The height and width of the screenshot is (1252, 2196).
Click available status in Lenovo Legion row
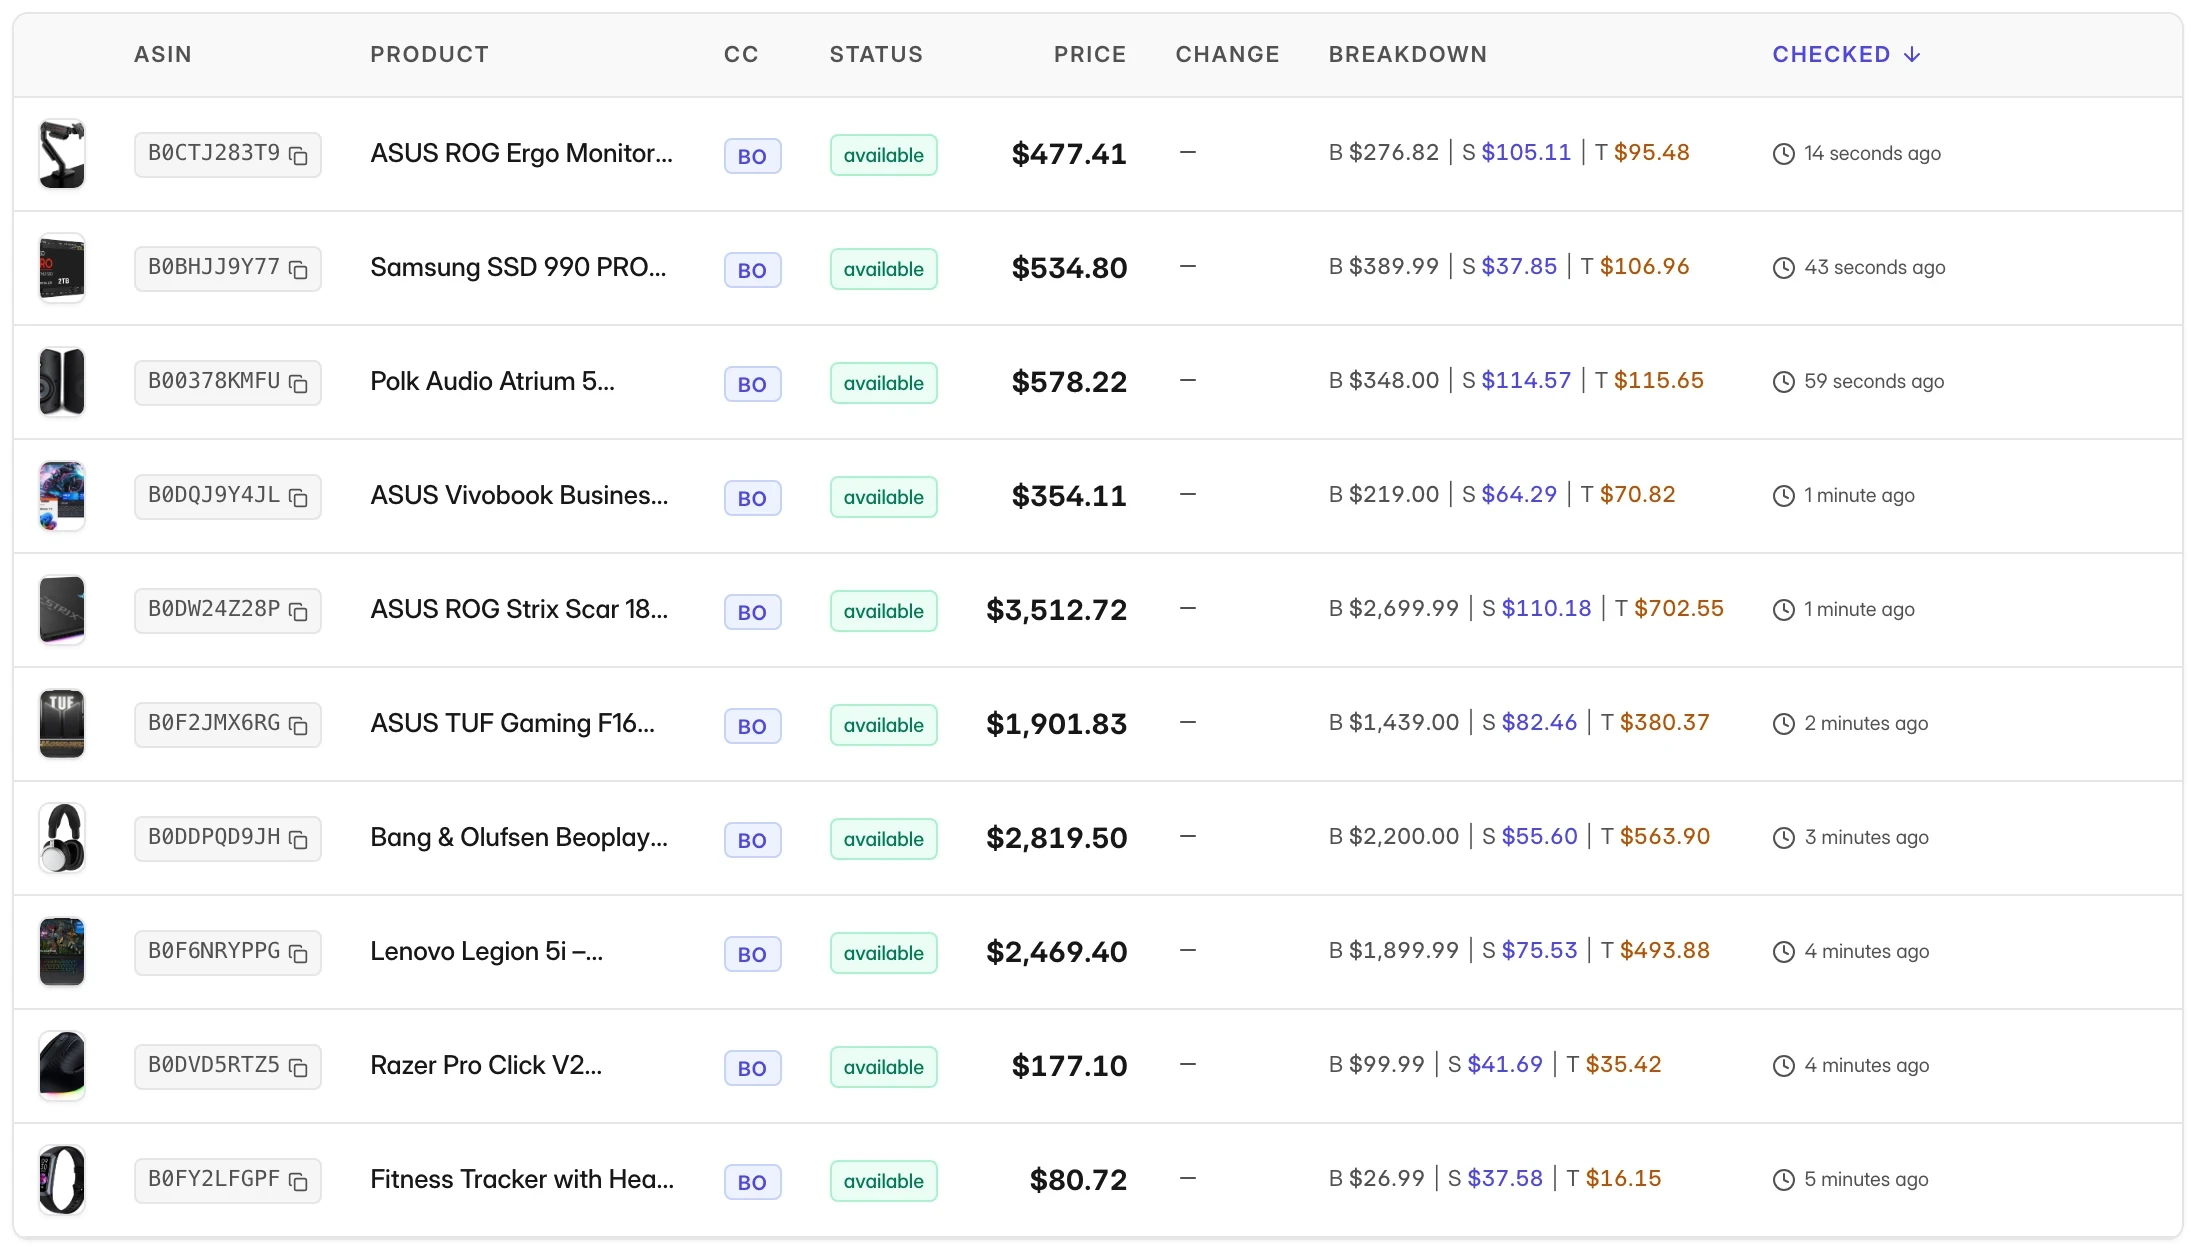(883, 953)
